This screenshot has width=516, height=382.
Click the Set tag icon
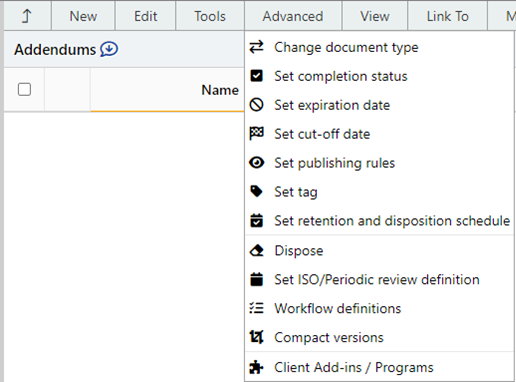pos(256,192)
